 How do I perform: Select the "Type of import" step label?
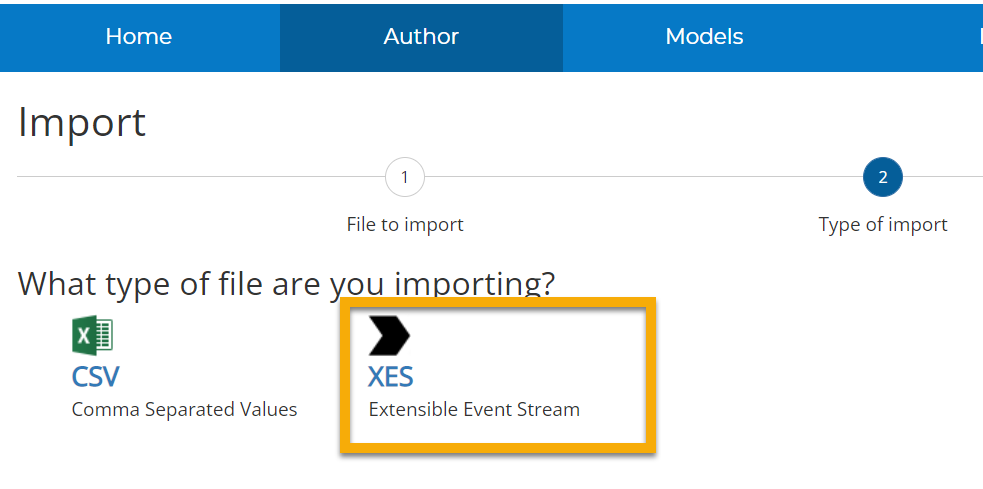pyautogui.click(x=882, y=224)
